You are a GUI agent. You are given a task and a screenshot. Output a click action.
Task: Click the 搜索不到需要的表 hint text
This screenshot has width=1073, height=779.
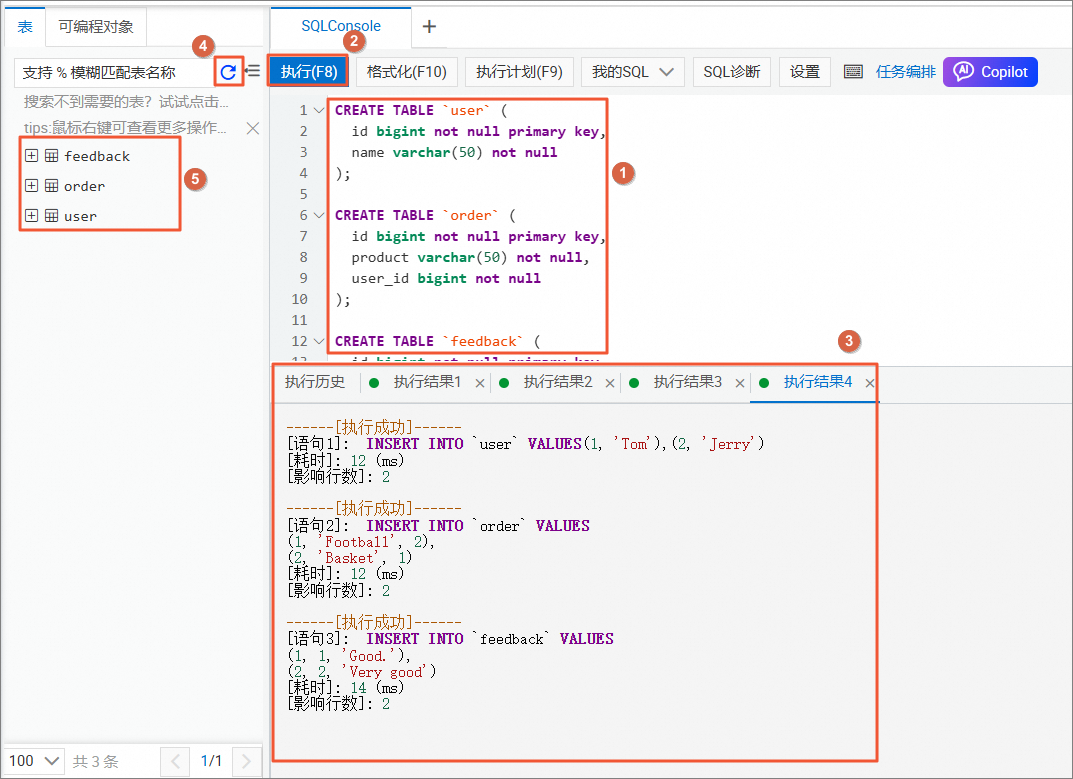click(x=126, y=102)
